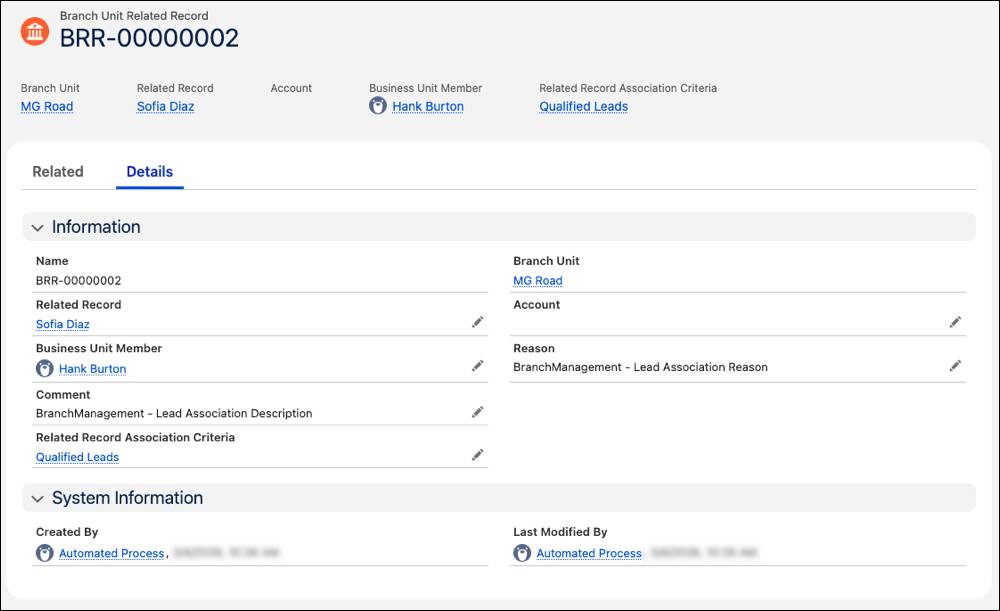The width and height of the screenshot is (1000, 611).
Task: Click the Reason field label
Action: (534, 348)
